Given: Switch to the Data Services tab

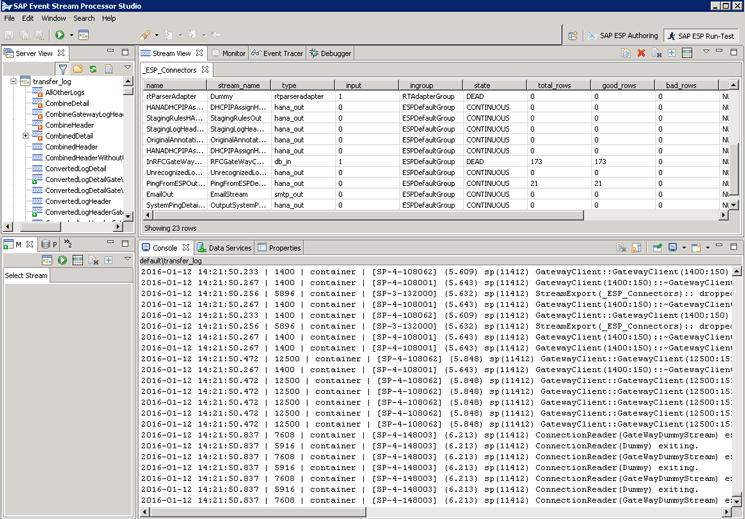Looking at the screenshot, I should 223,247.
